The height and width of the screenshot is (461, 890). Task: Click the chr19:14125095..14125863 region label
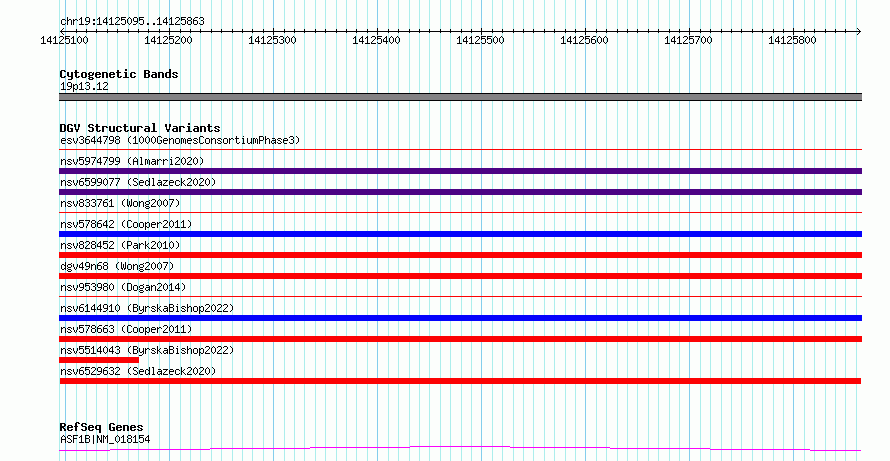pos(132,22)
